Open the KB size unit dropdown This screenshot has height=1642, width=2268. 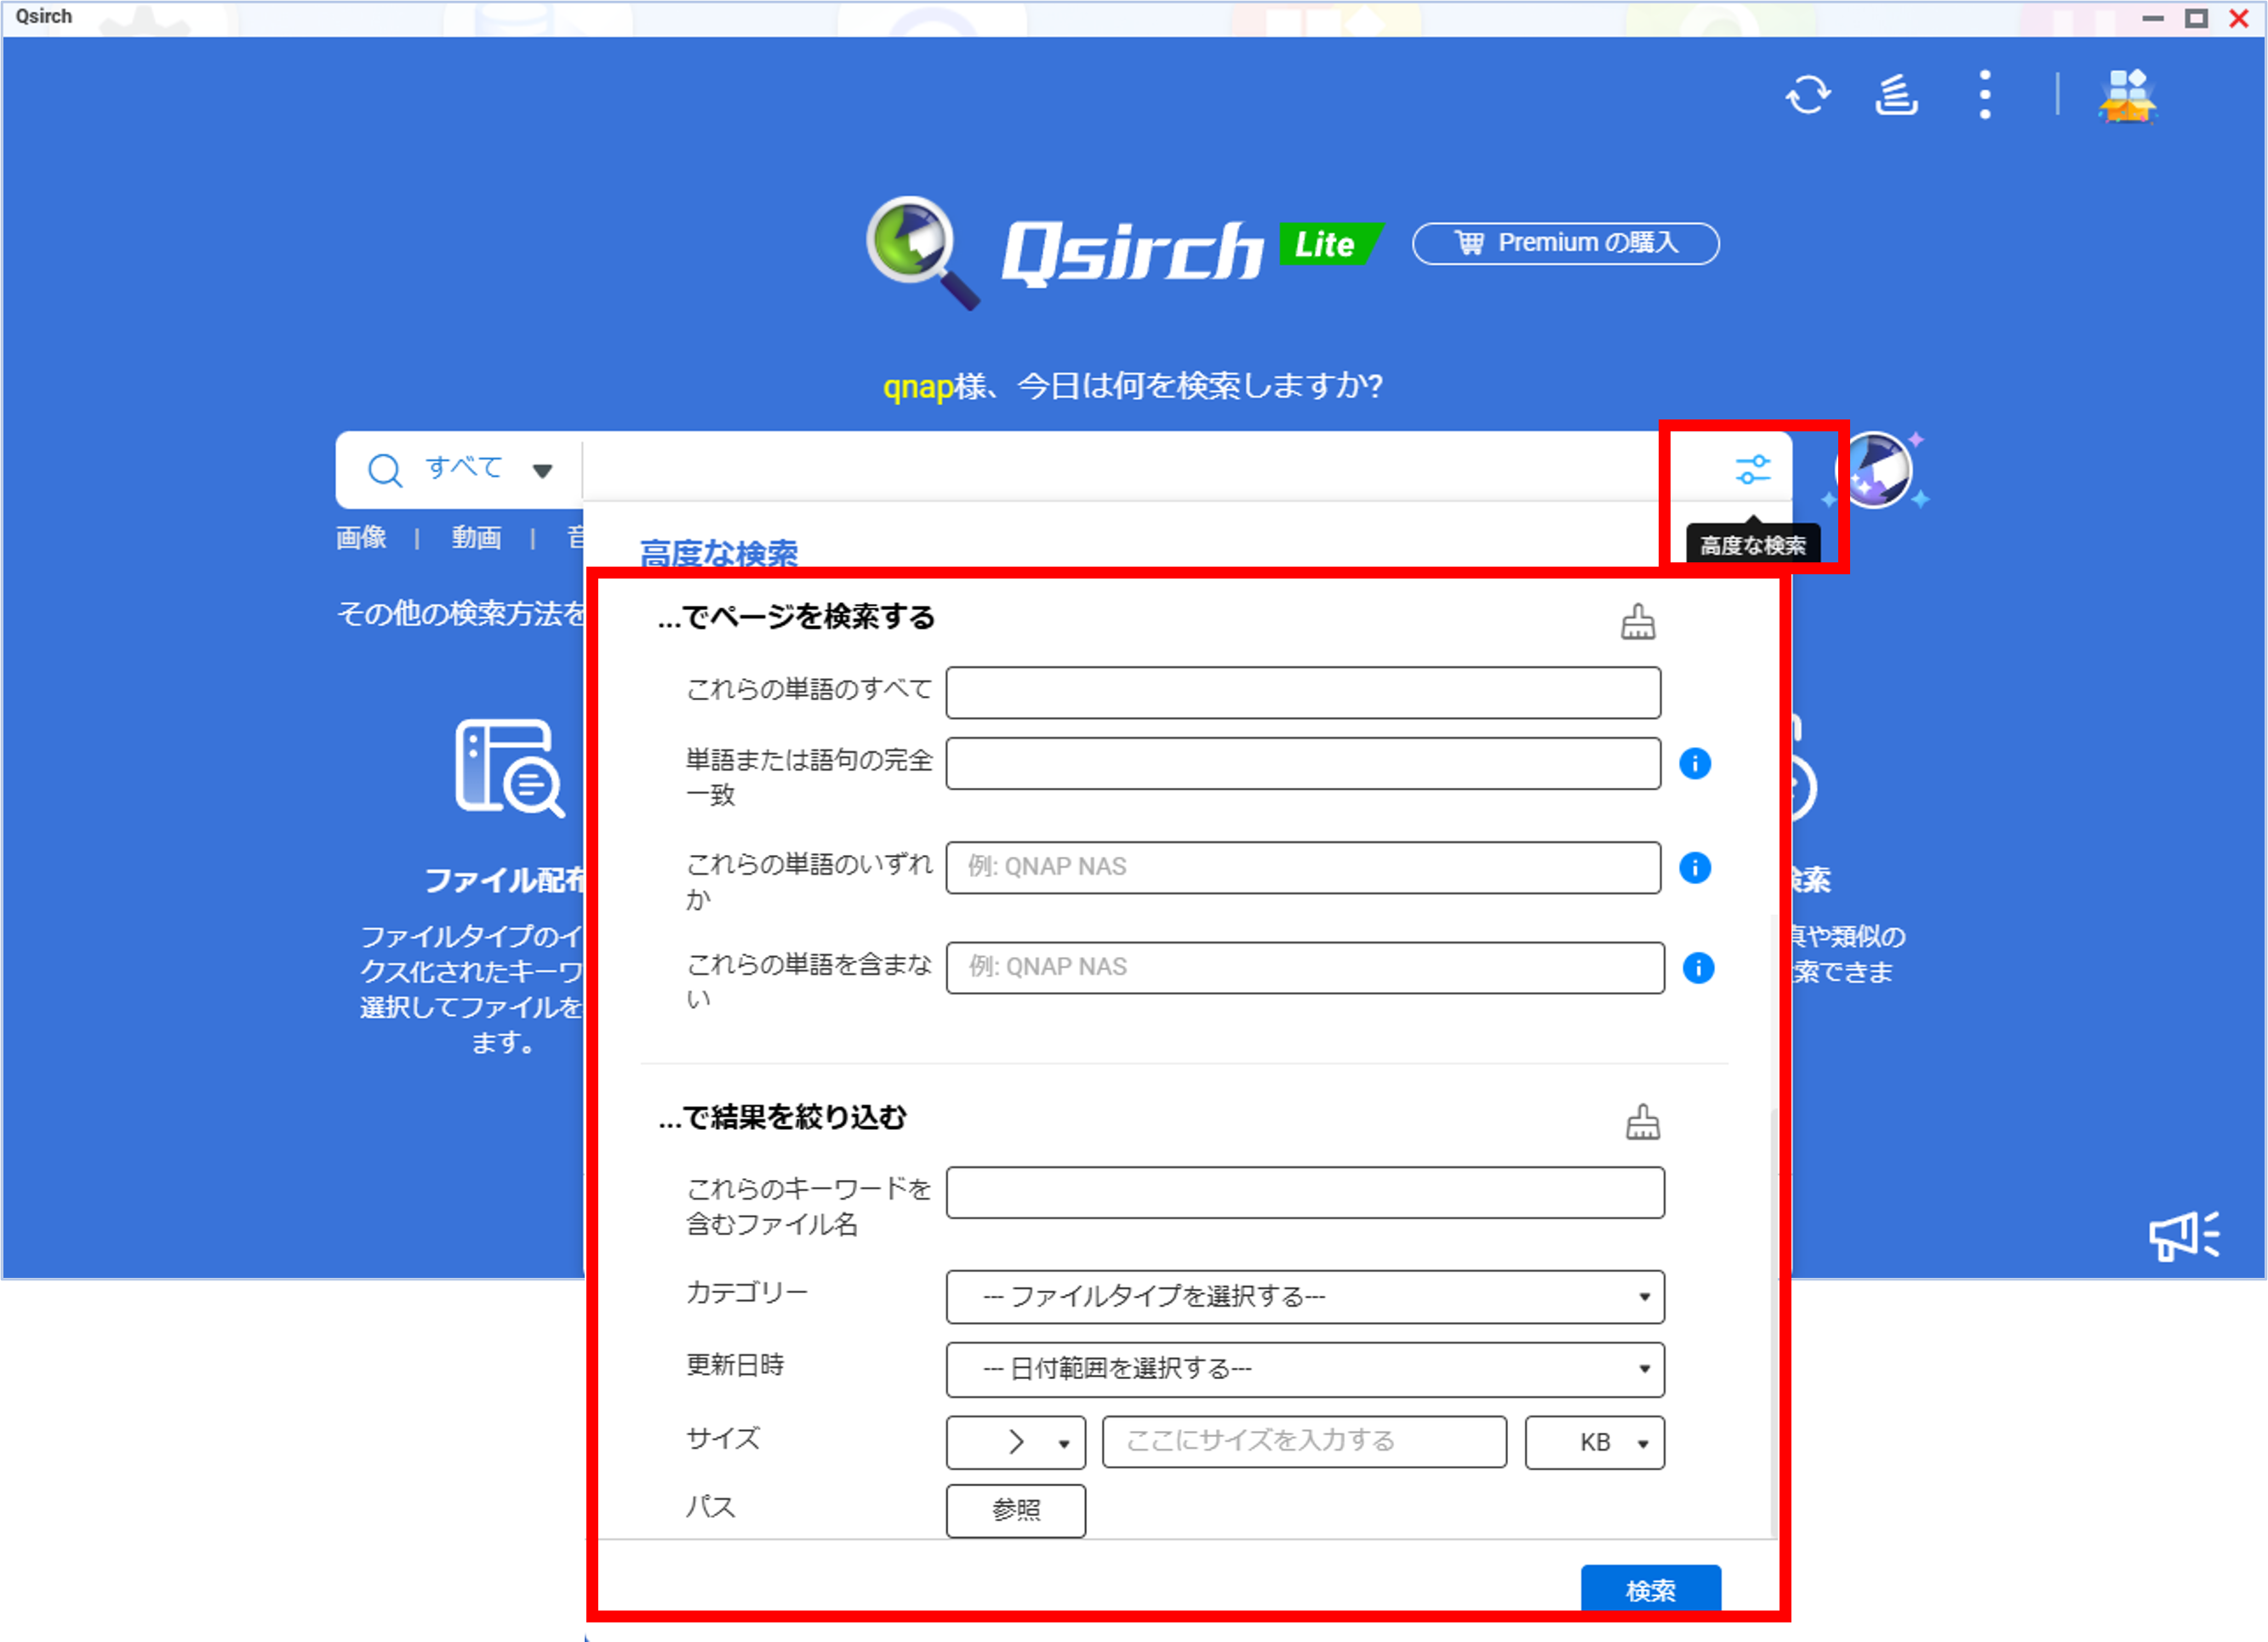[1595, 1442]
